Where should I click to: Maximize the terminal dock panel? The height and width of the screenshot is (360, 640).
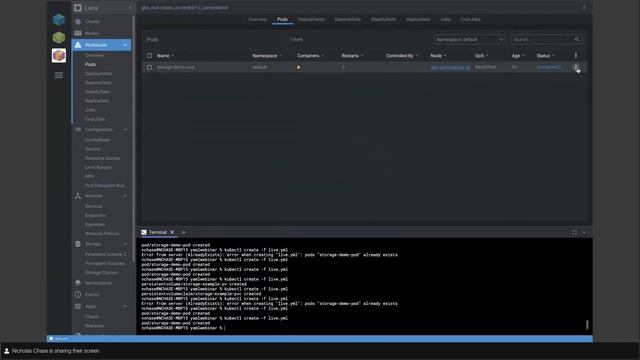click(x=574, y=232)
